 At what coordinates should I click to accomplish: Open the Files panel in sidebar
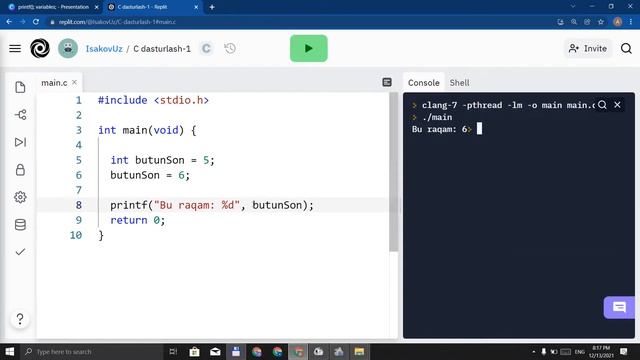[x=20, y=87]
